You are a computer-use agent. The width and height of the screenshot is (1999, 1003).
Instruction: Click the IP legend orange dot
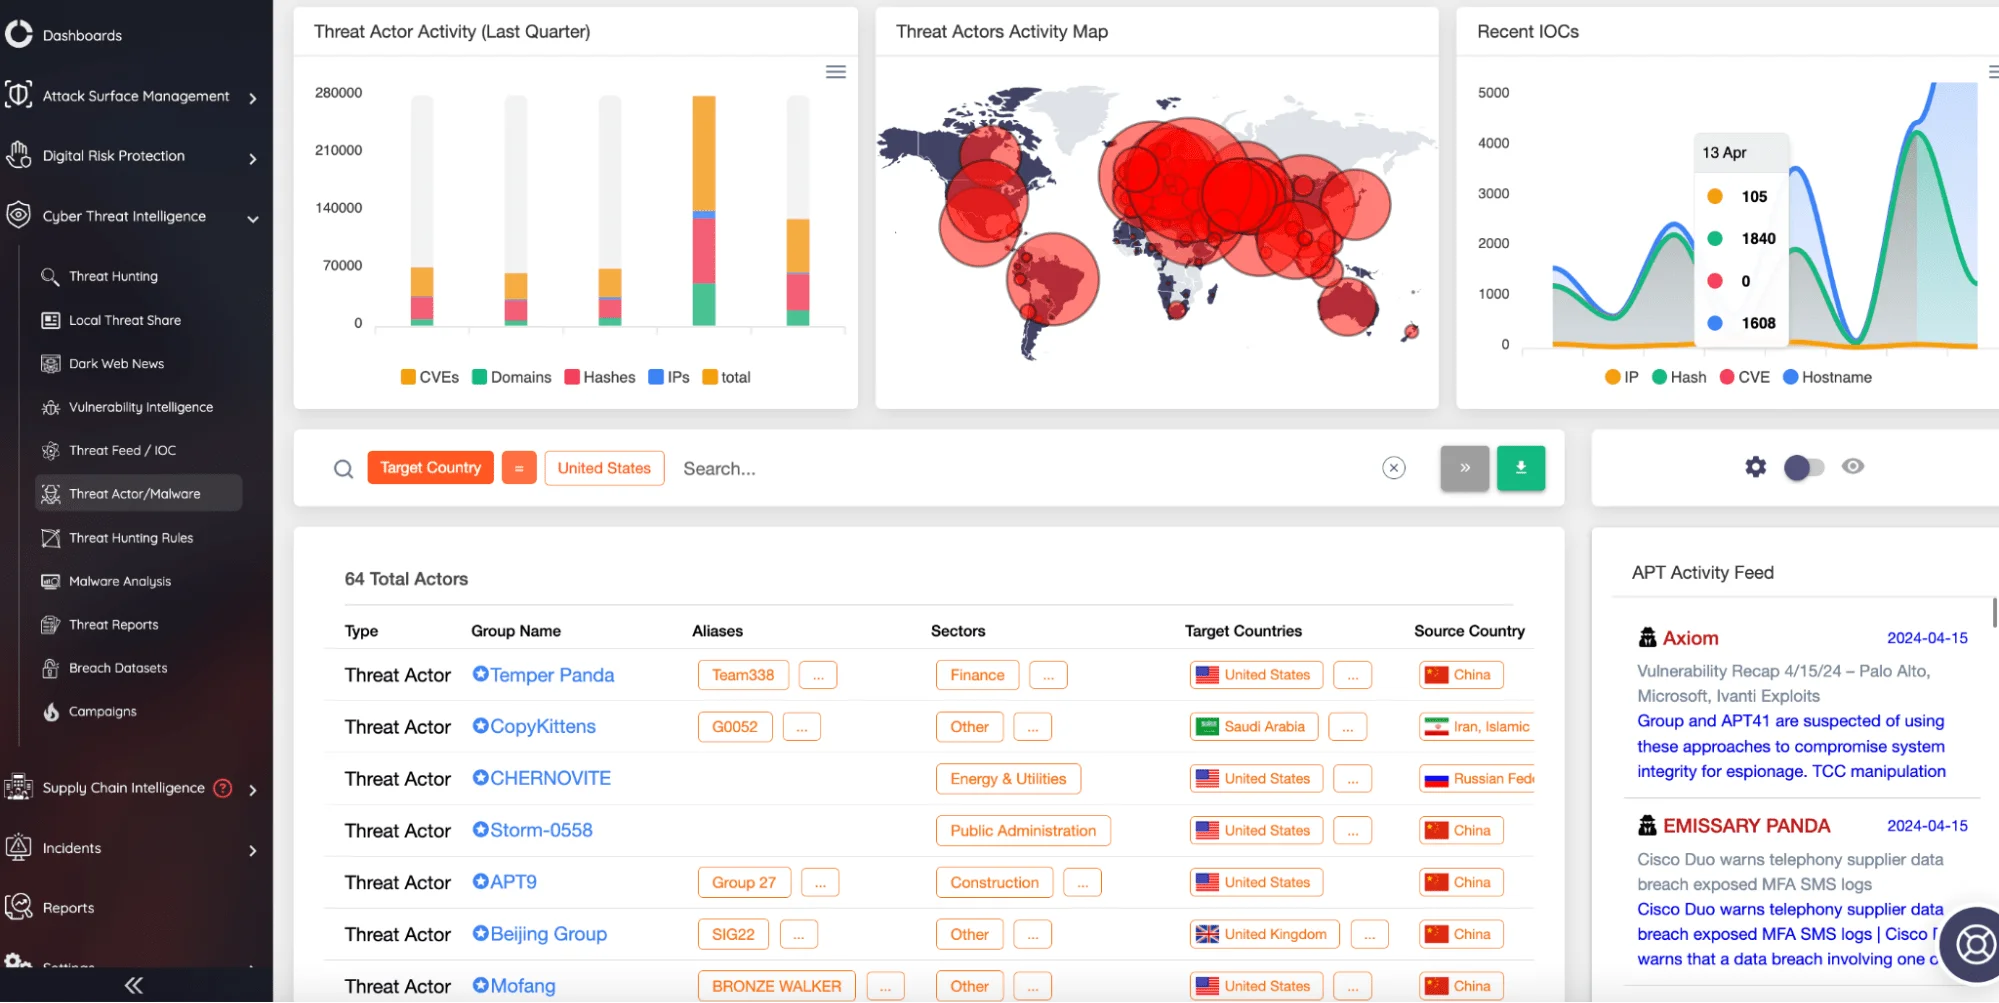1612,377
